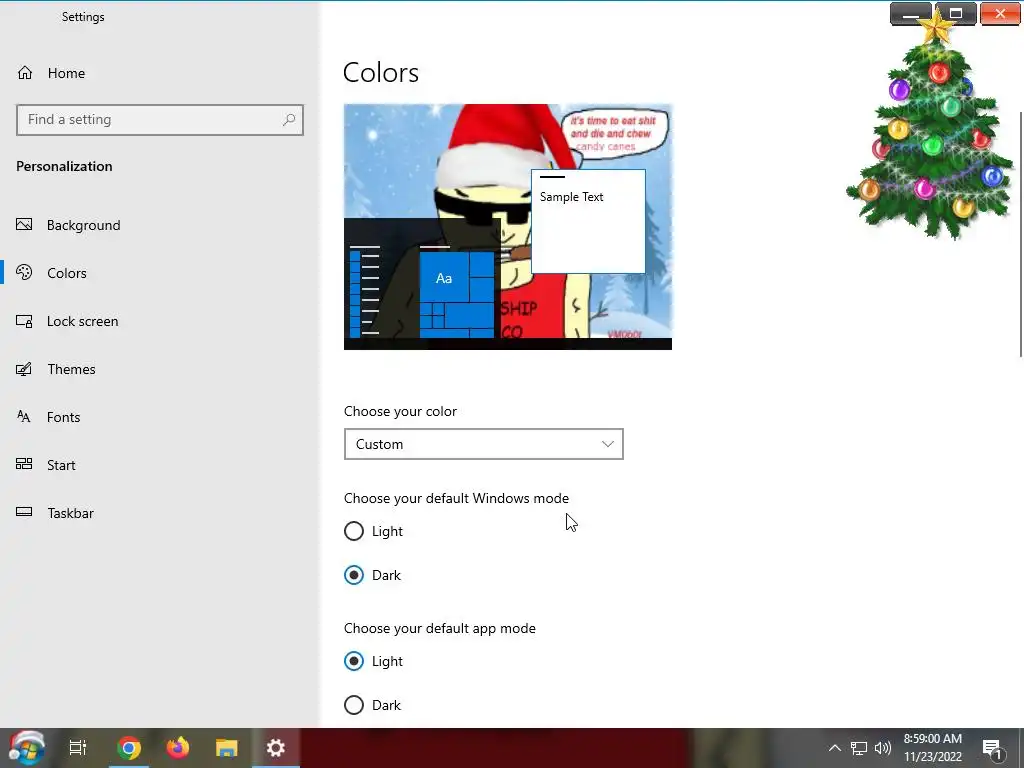Click the Personalization heading
This screenshot has height=768, width=1024.
pos(64,166)
